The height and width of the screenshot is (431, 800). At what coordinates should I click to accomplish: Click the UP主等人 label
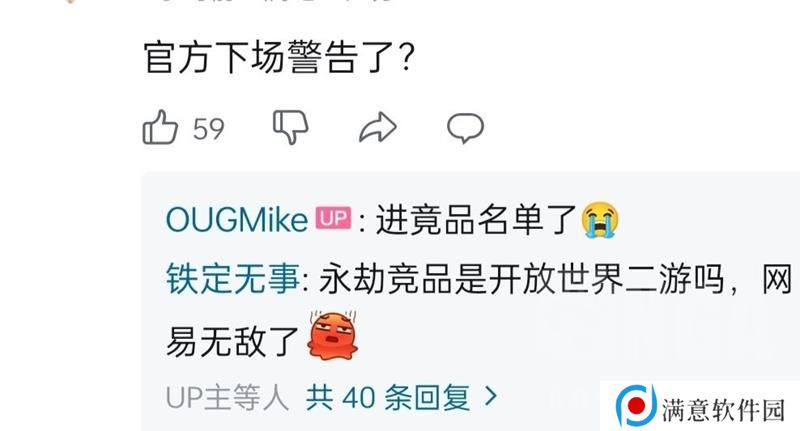pyautogui.click(x=228, y=397)
